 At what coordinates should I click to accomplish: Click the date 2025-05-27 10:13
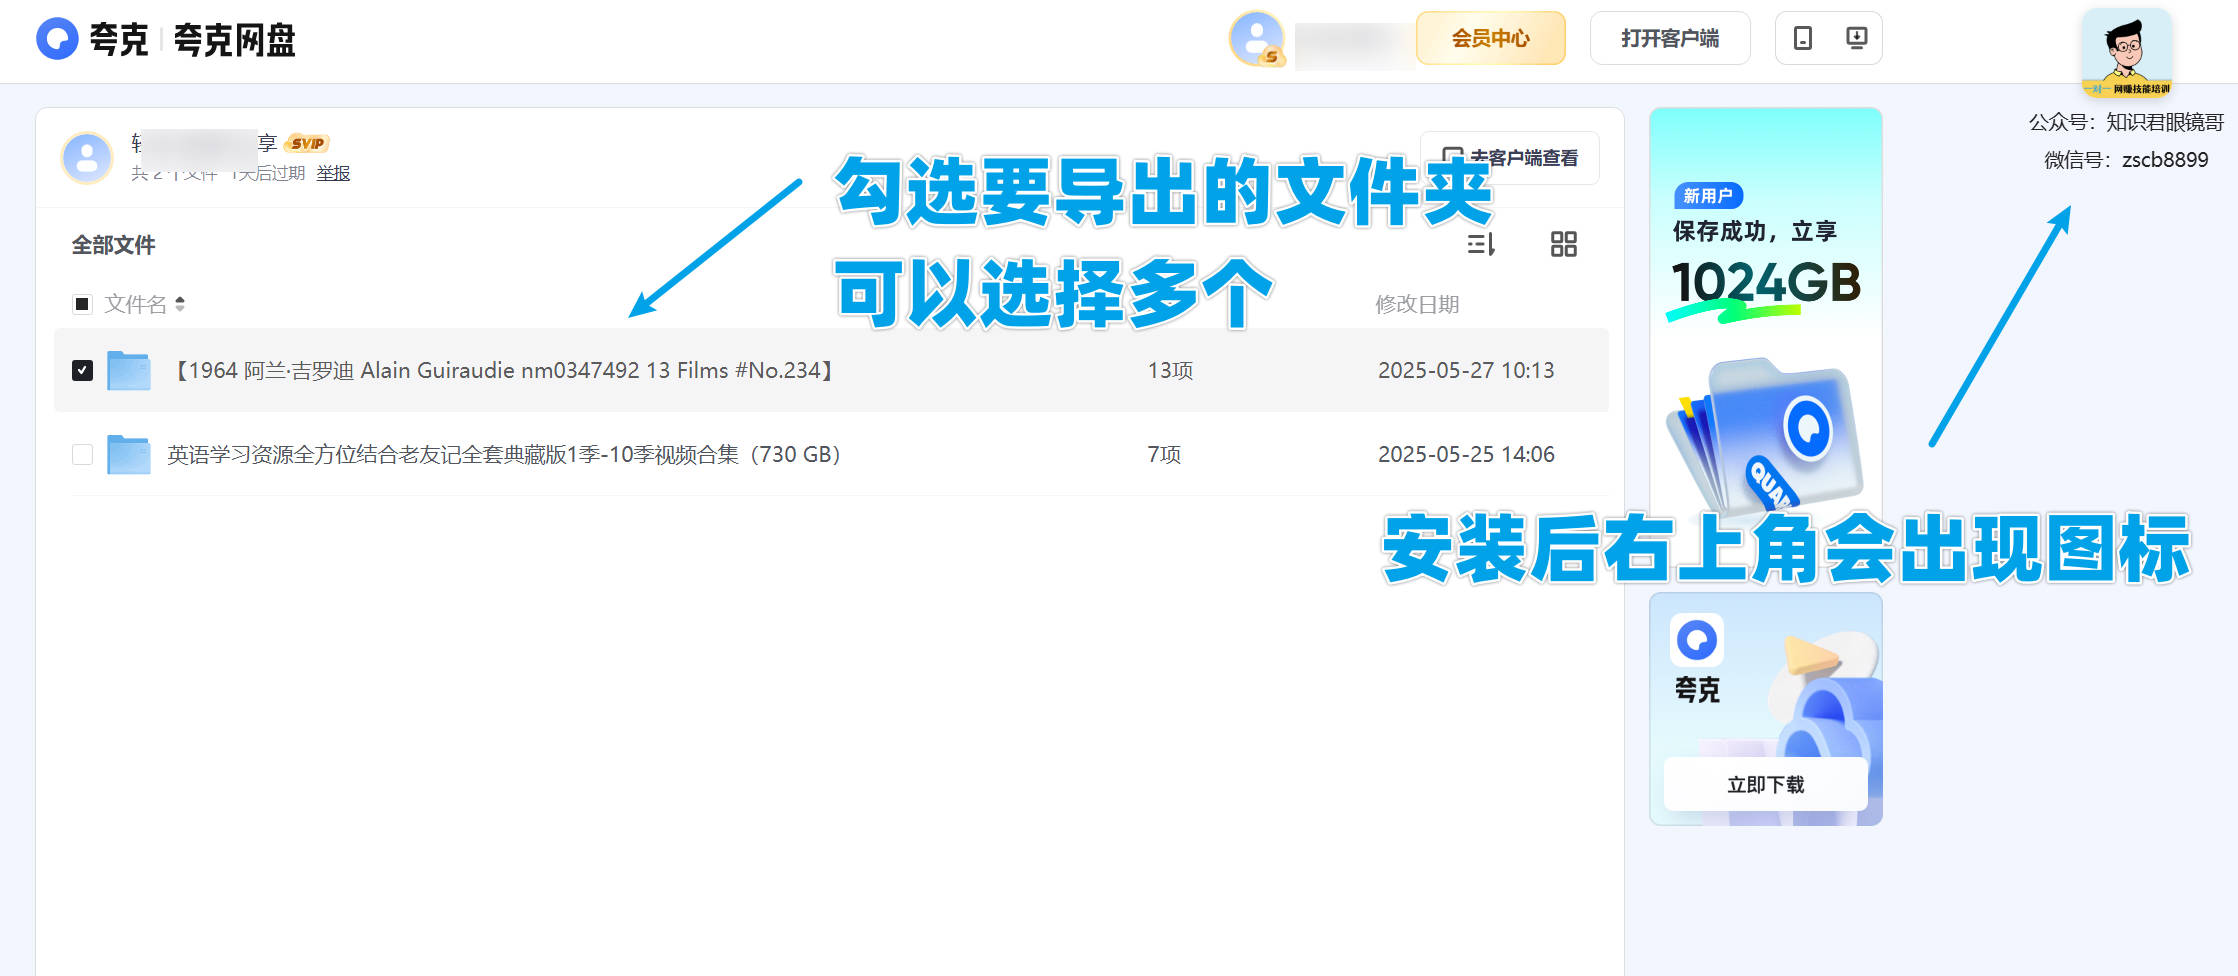tap(1466, 370)
